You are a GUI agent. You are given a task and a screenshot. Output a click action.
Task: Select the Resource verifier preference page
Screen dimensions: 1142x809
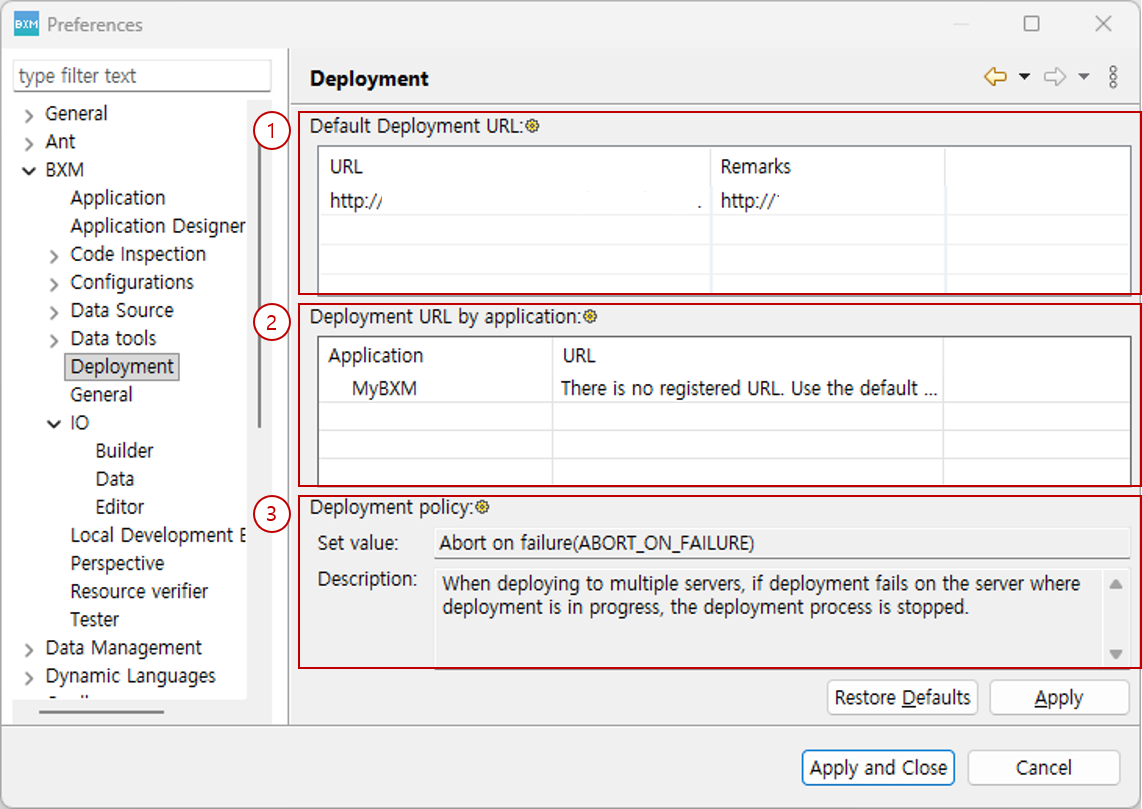(x=139, y=591)
